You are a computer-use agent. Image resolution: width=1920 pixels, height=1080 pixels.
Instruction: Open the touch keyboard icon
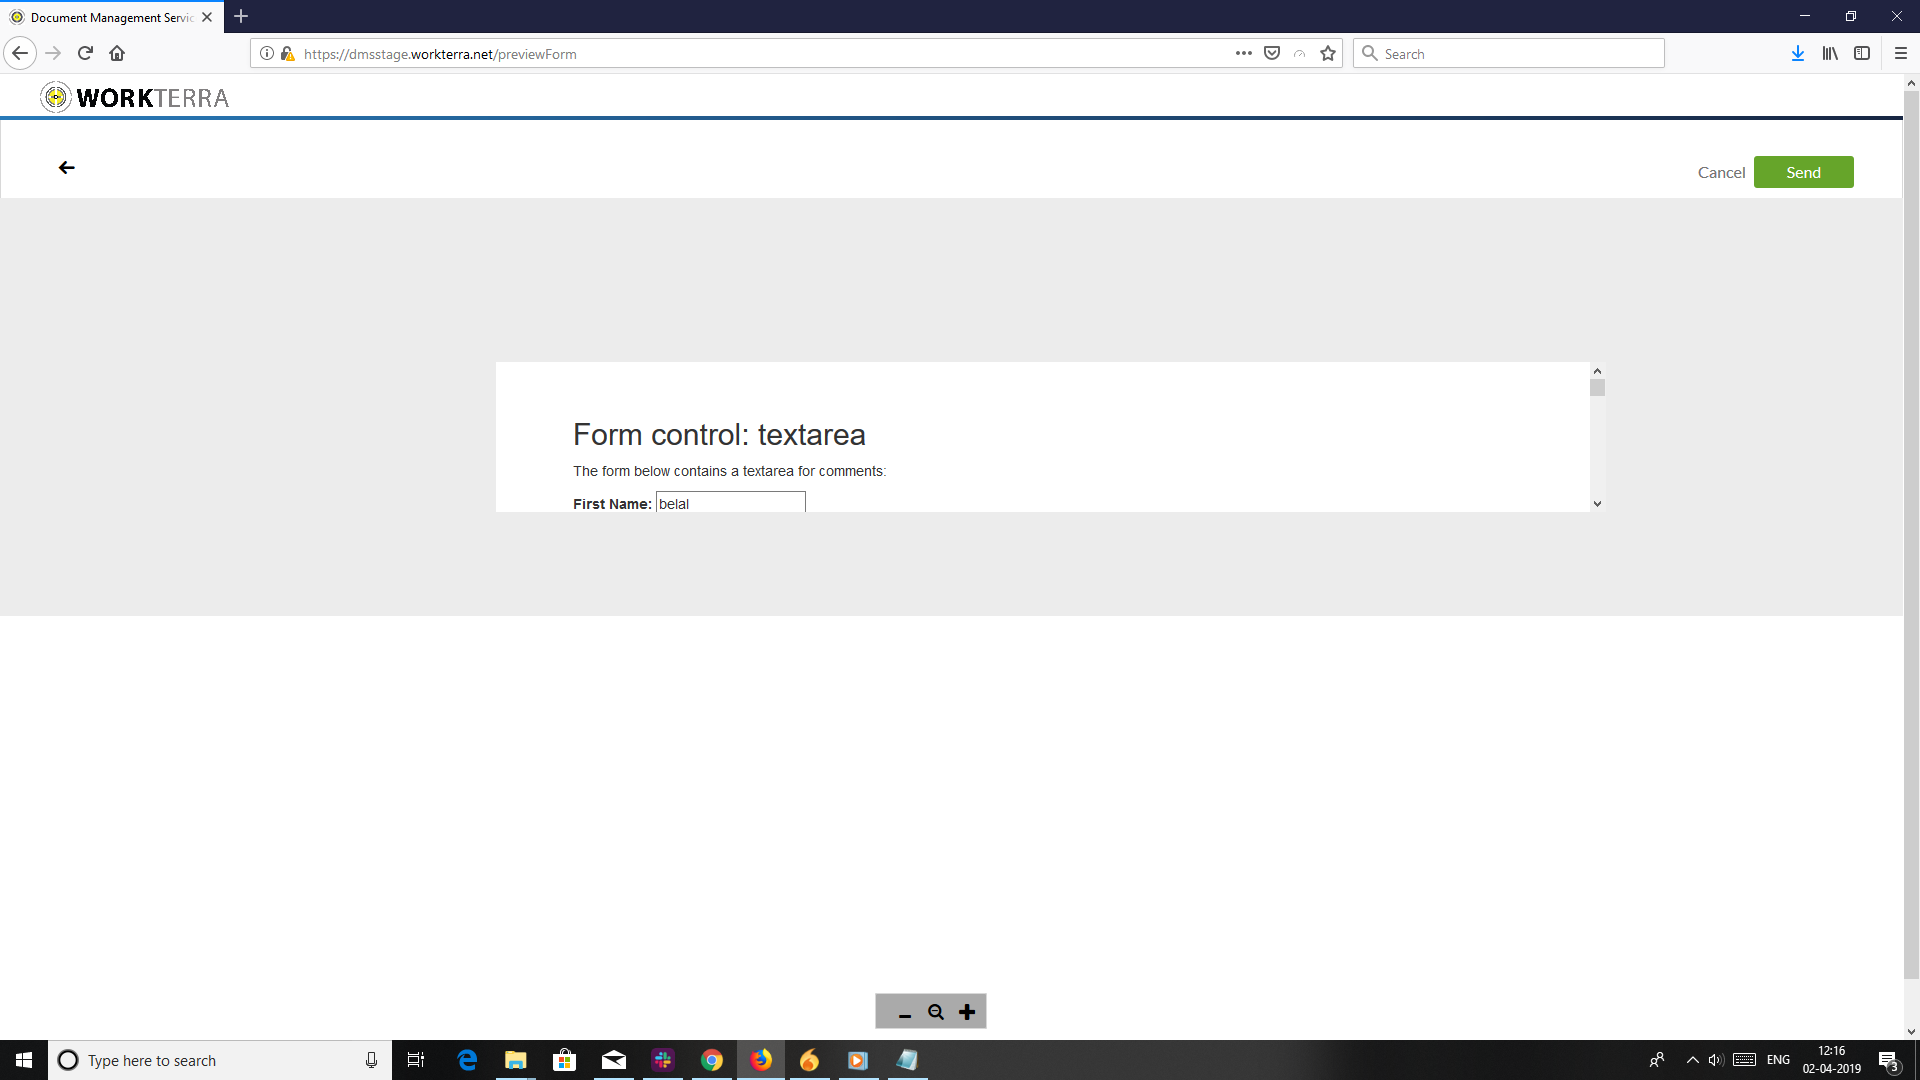pos(1745,1060)
